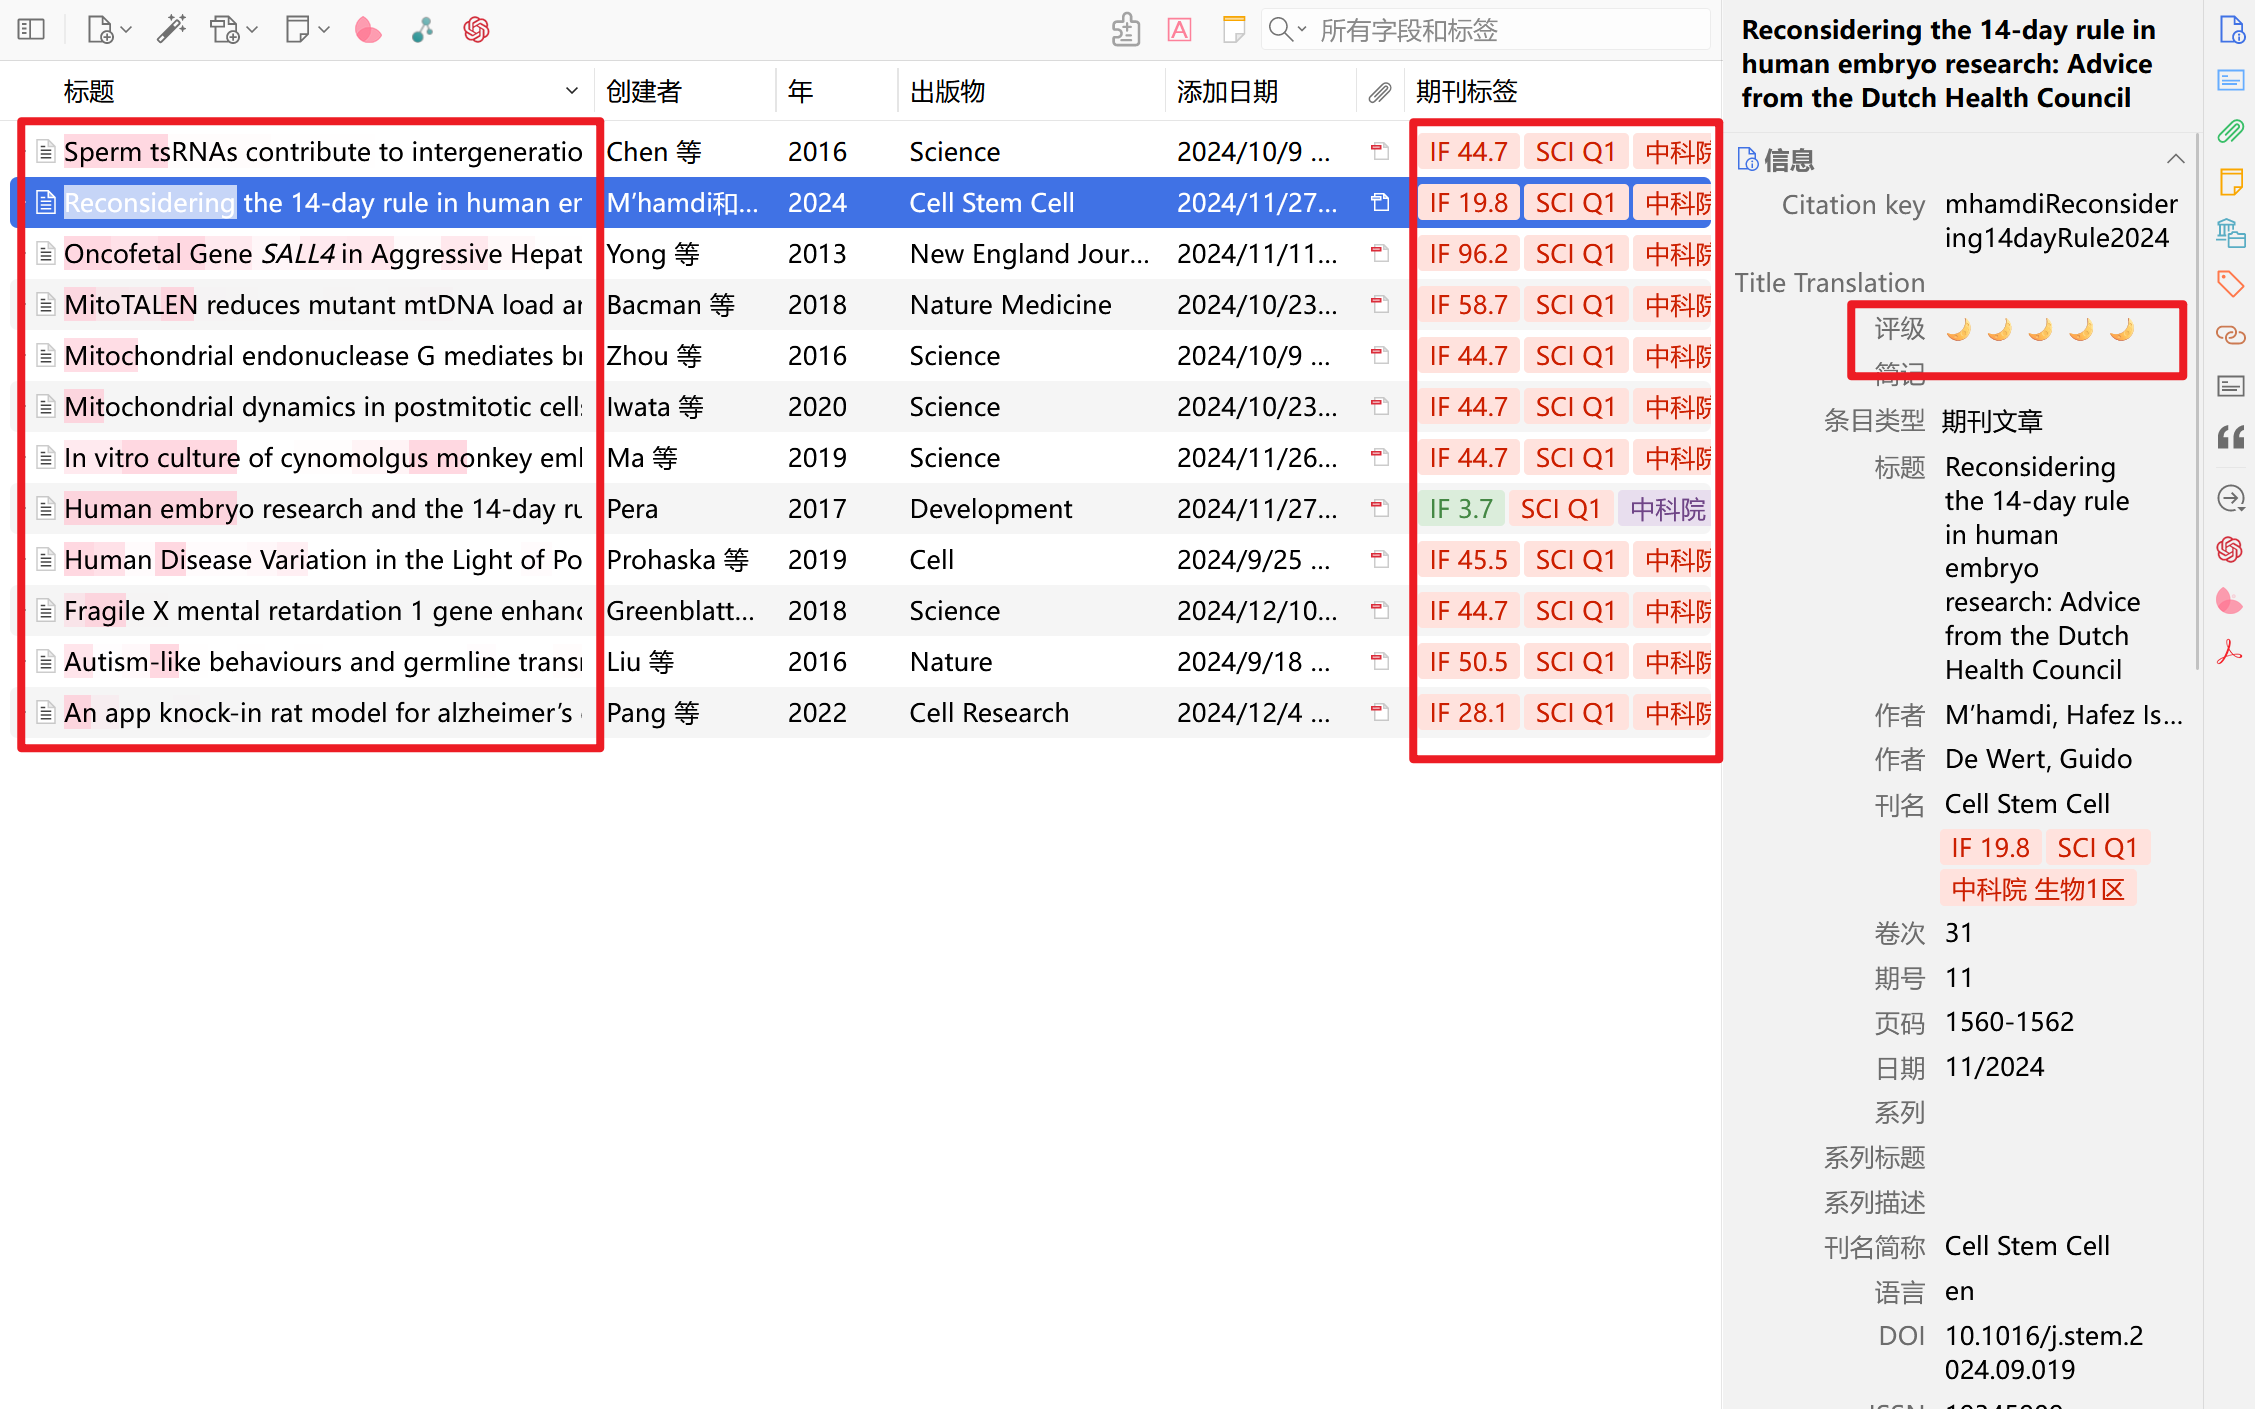The width and height of the screenshot is (2255, 1409).
Task: Collapse the 信息 section chevron
Action: click(x=2175, y=159)
